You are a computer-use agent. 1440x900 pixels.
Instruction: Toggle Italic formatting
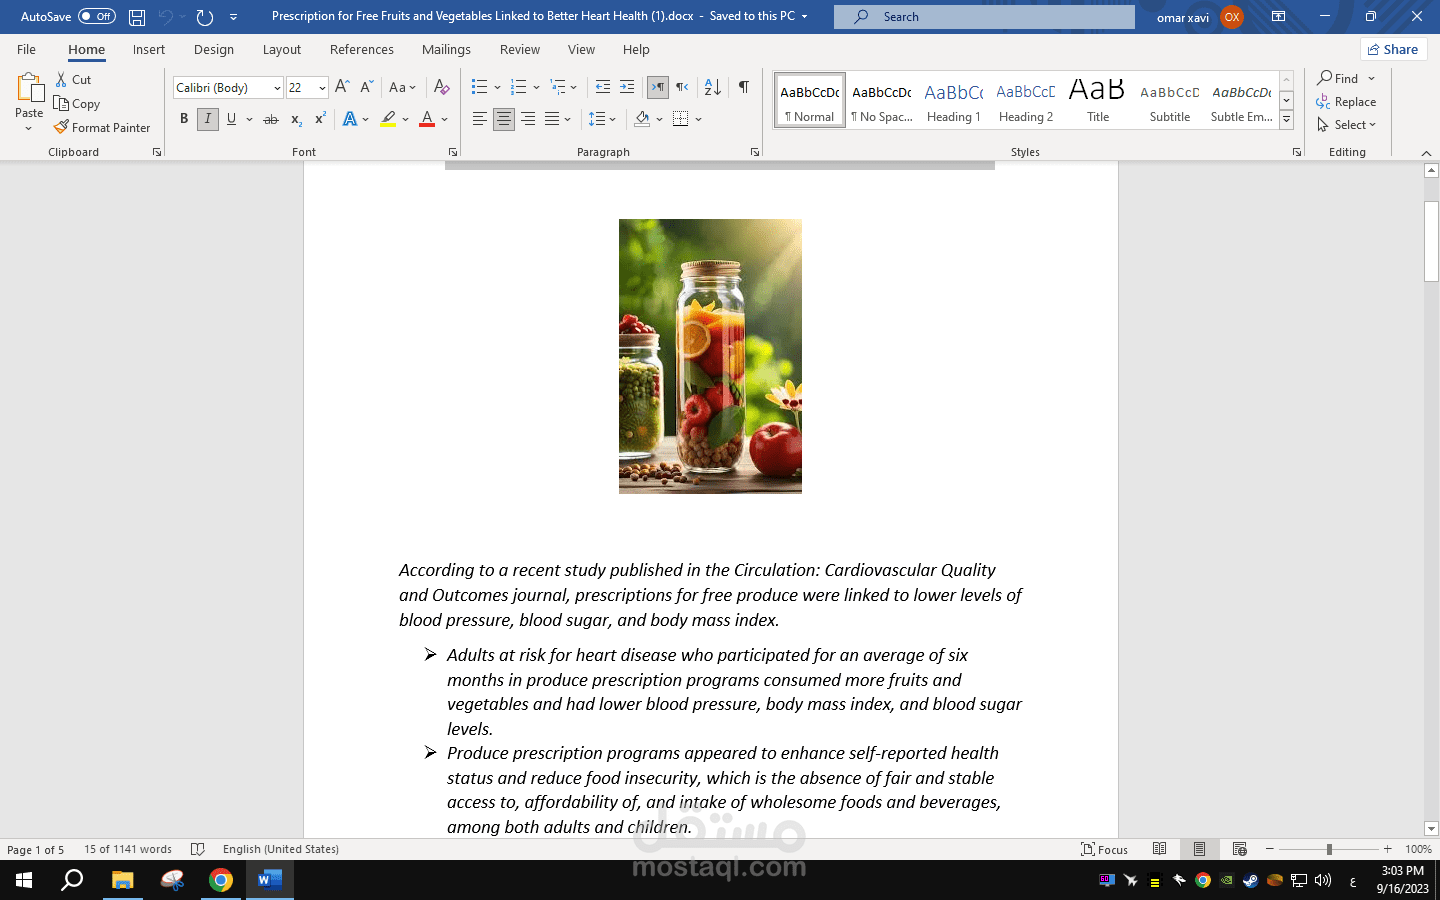[208, 119]
